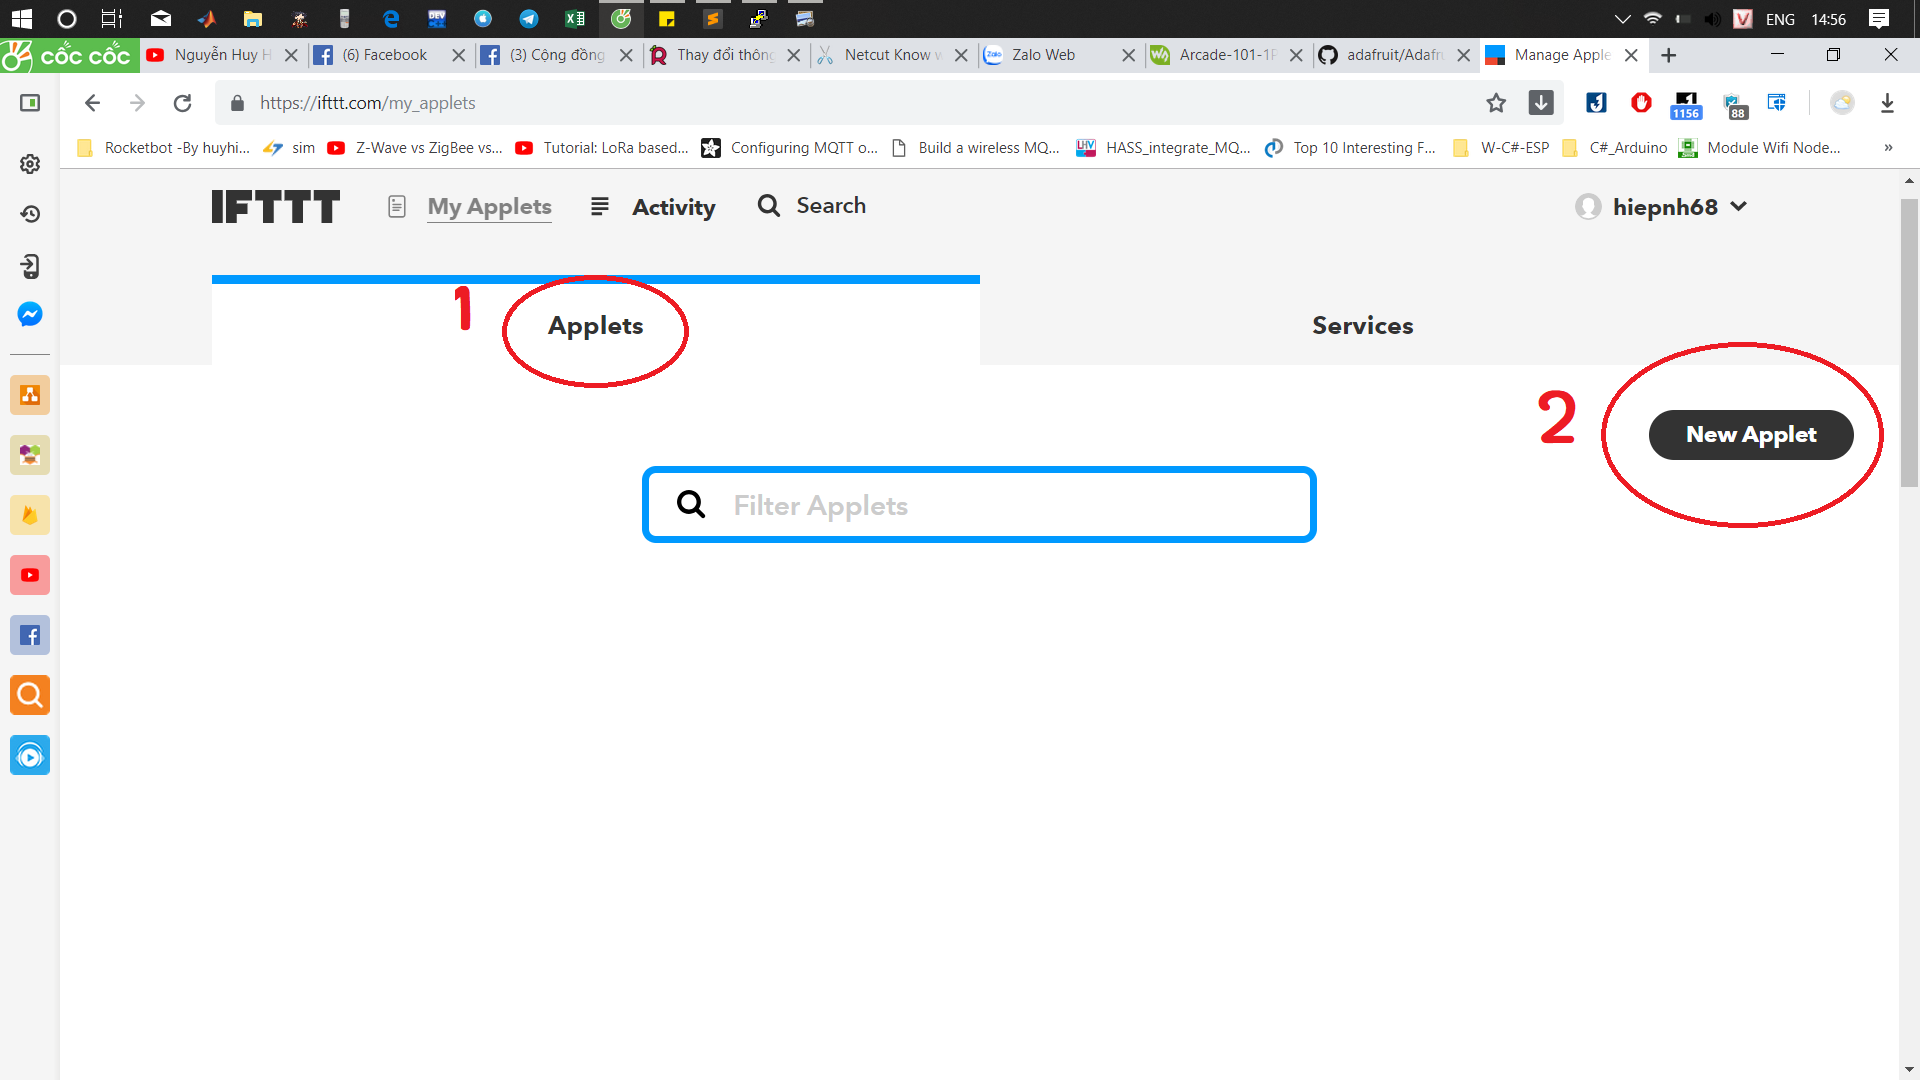Screen dimensions: 1920x1080
Task: Open My Applets in the navigation
Action: coord(489,207)
